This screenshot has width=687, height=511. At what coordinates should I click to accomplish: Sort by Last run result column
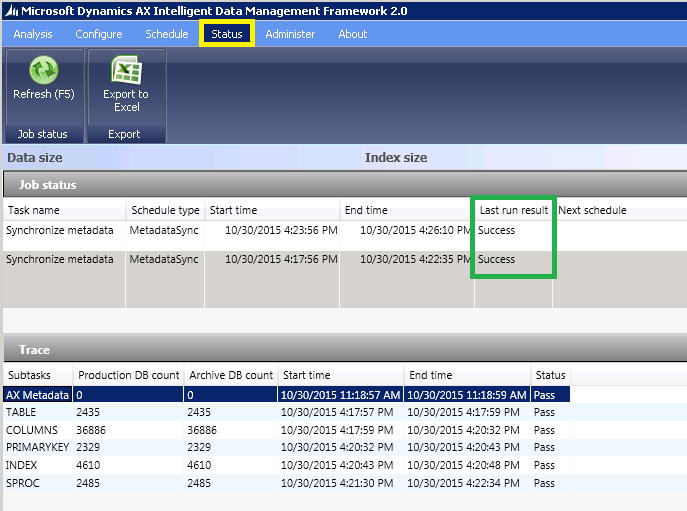tap(513, 211)
